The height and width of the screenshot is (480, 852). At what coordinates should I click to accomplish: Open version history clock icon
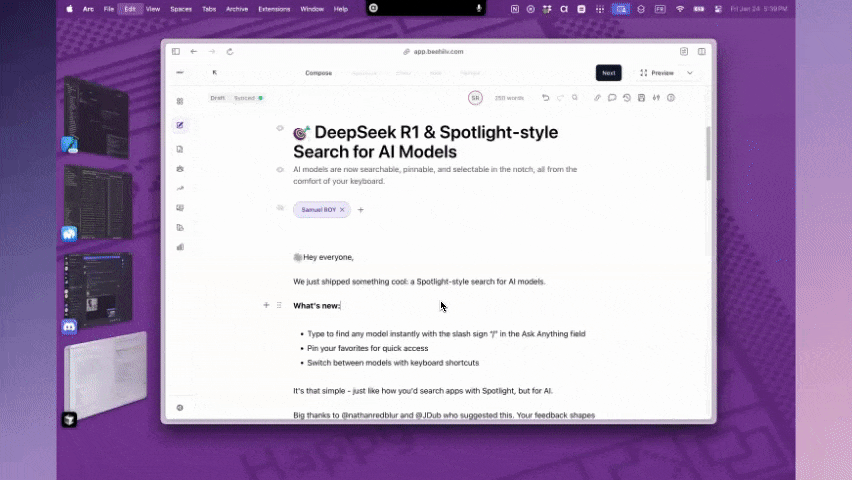click(627, 98)
